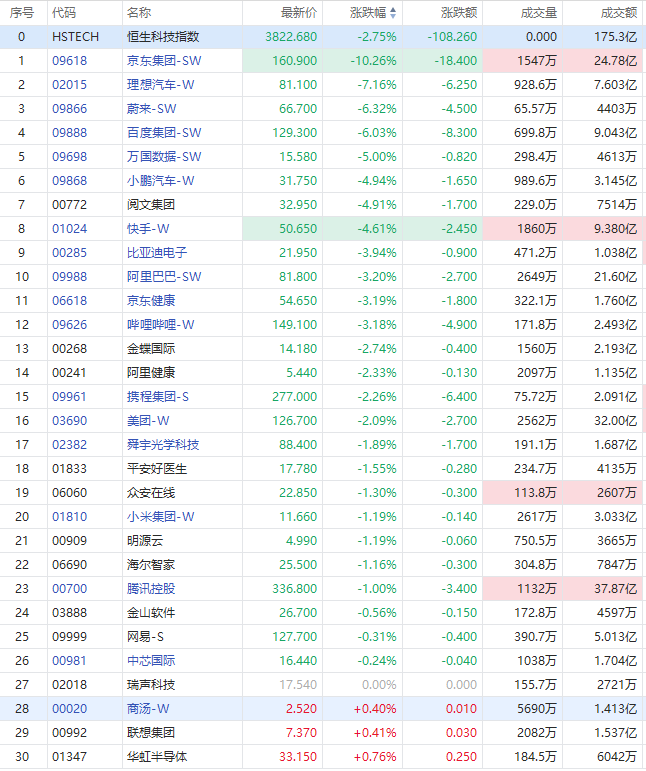
Task: Click the HSTECH index code
Action: [76, 37]
